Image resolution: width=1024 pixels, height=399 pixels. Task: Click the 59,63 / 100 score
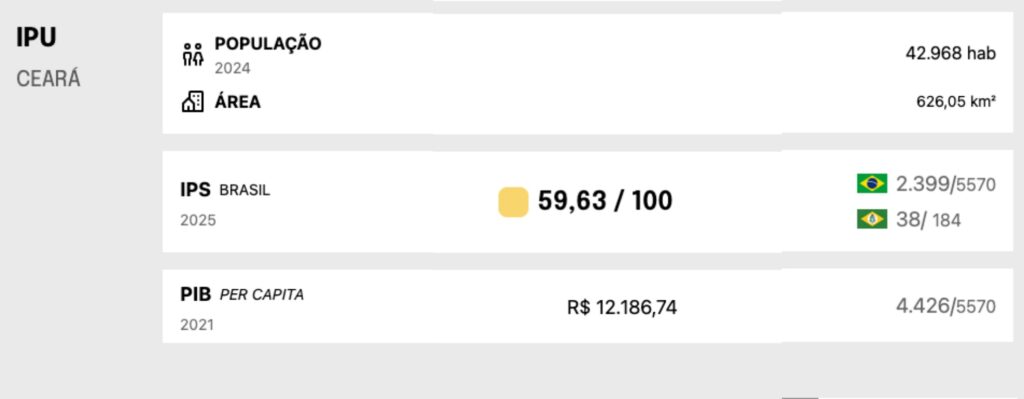(x=605, y=201)
